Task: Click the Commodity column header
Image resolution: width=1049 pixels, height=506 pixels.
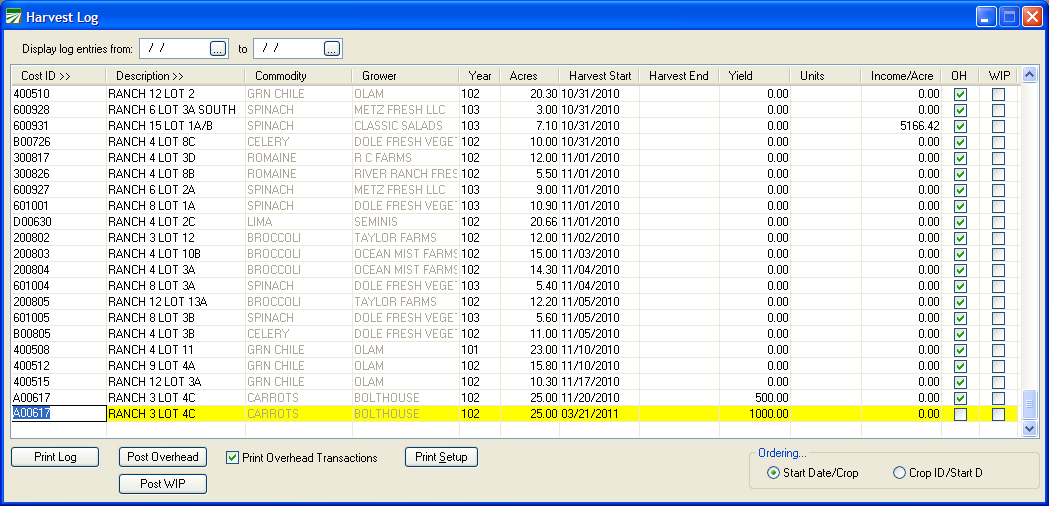Action: [x=280, y=76]
